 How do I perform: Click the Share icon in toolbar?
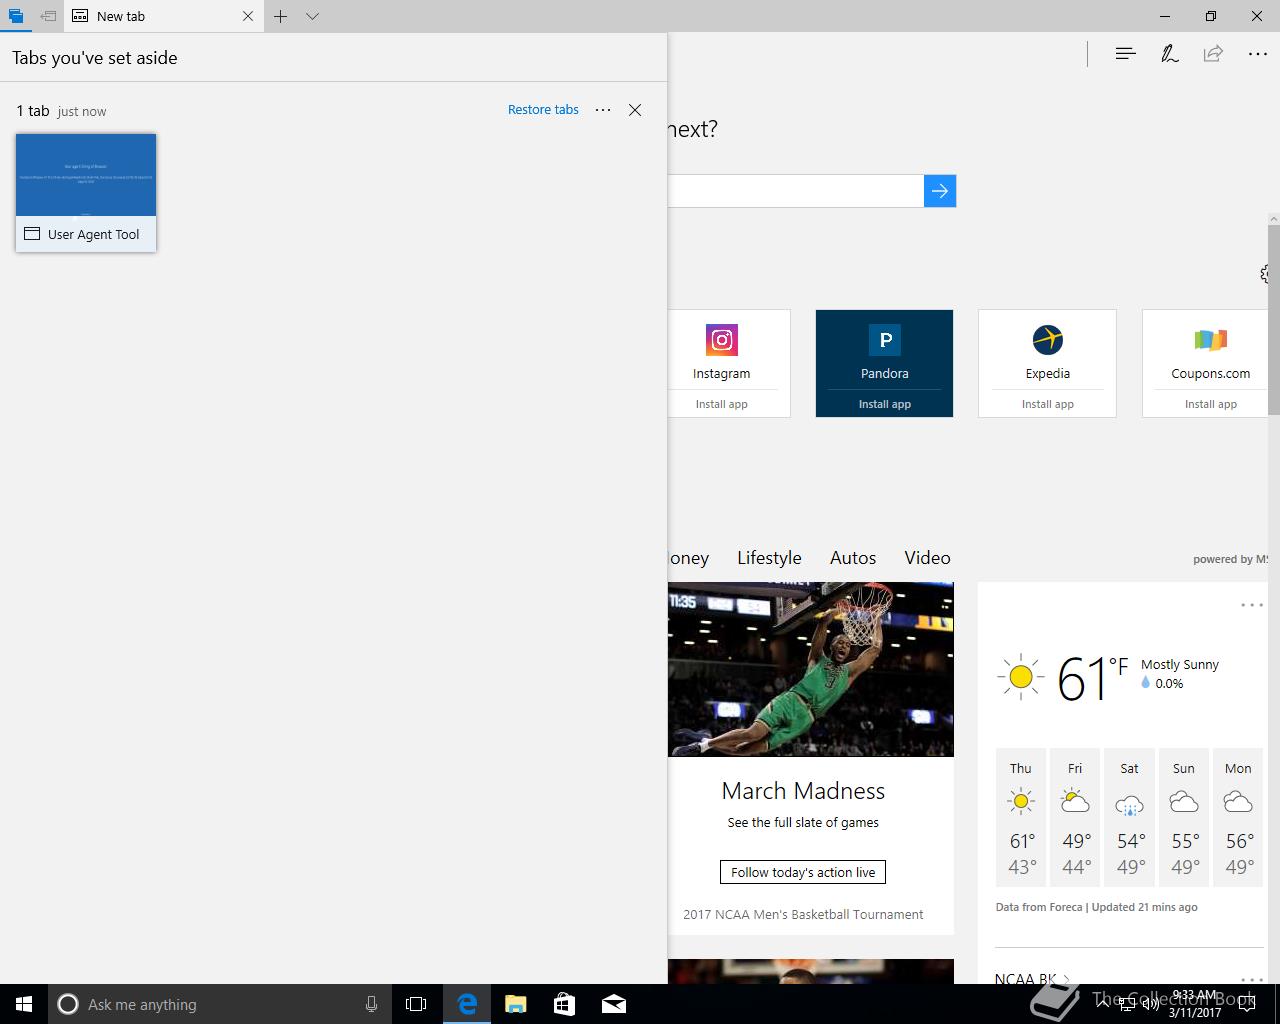coord(1213,54)
